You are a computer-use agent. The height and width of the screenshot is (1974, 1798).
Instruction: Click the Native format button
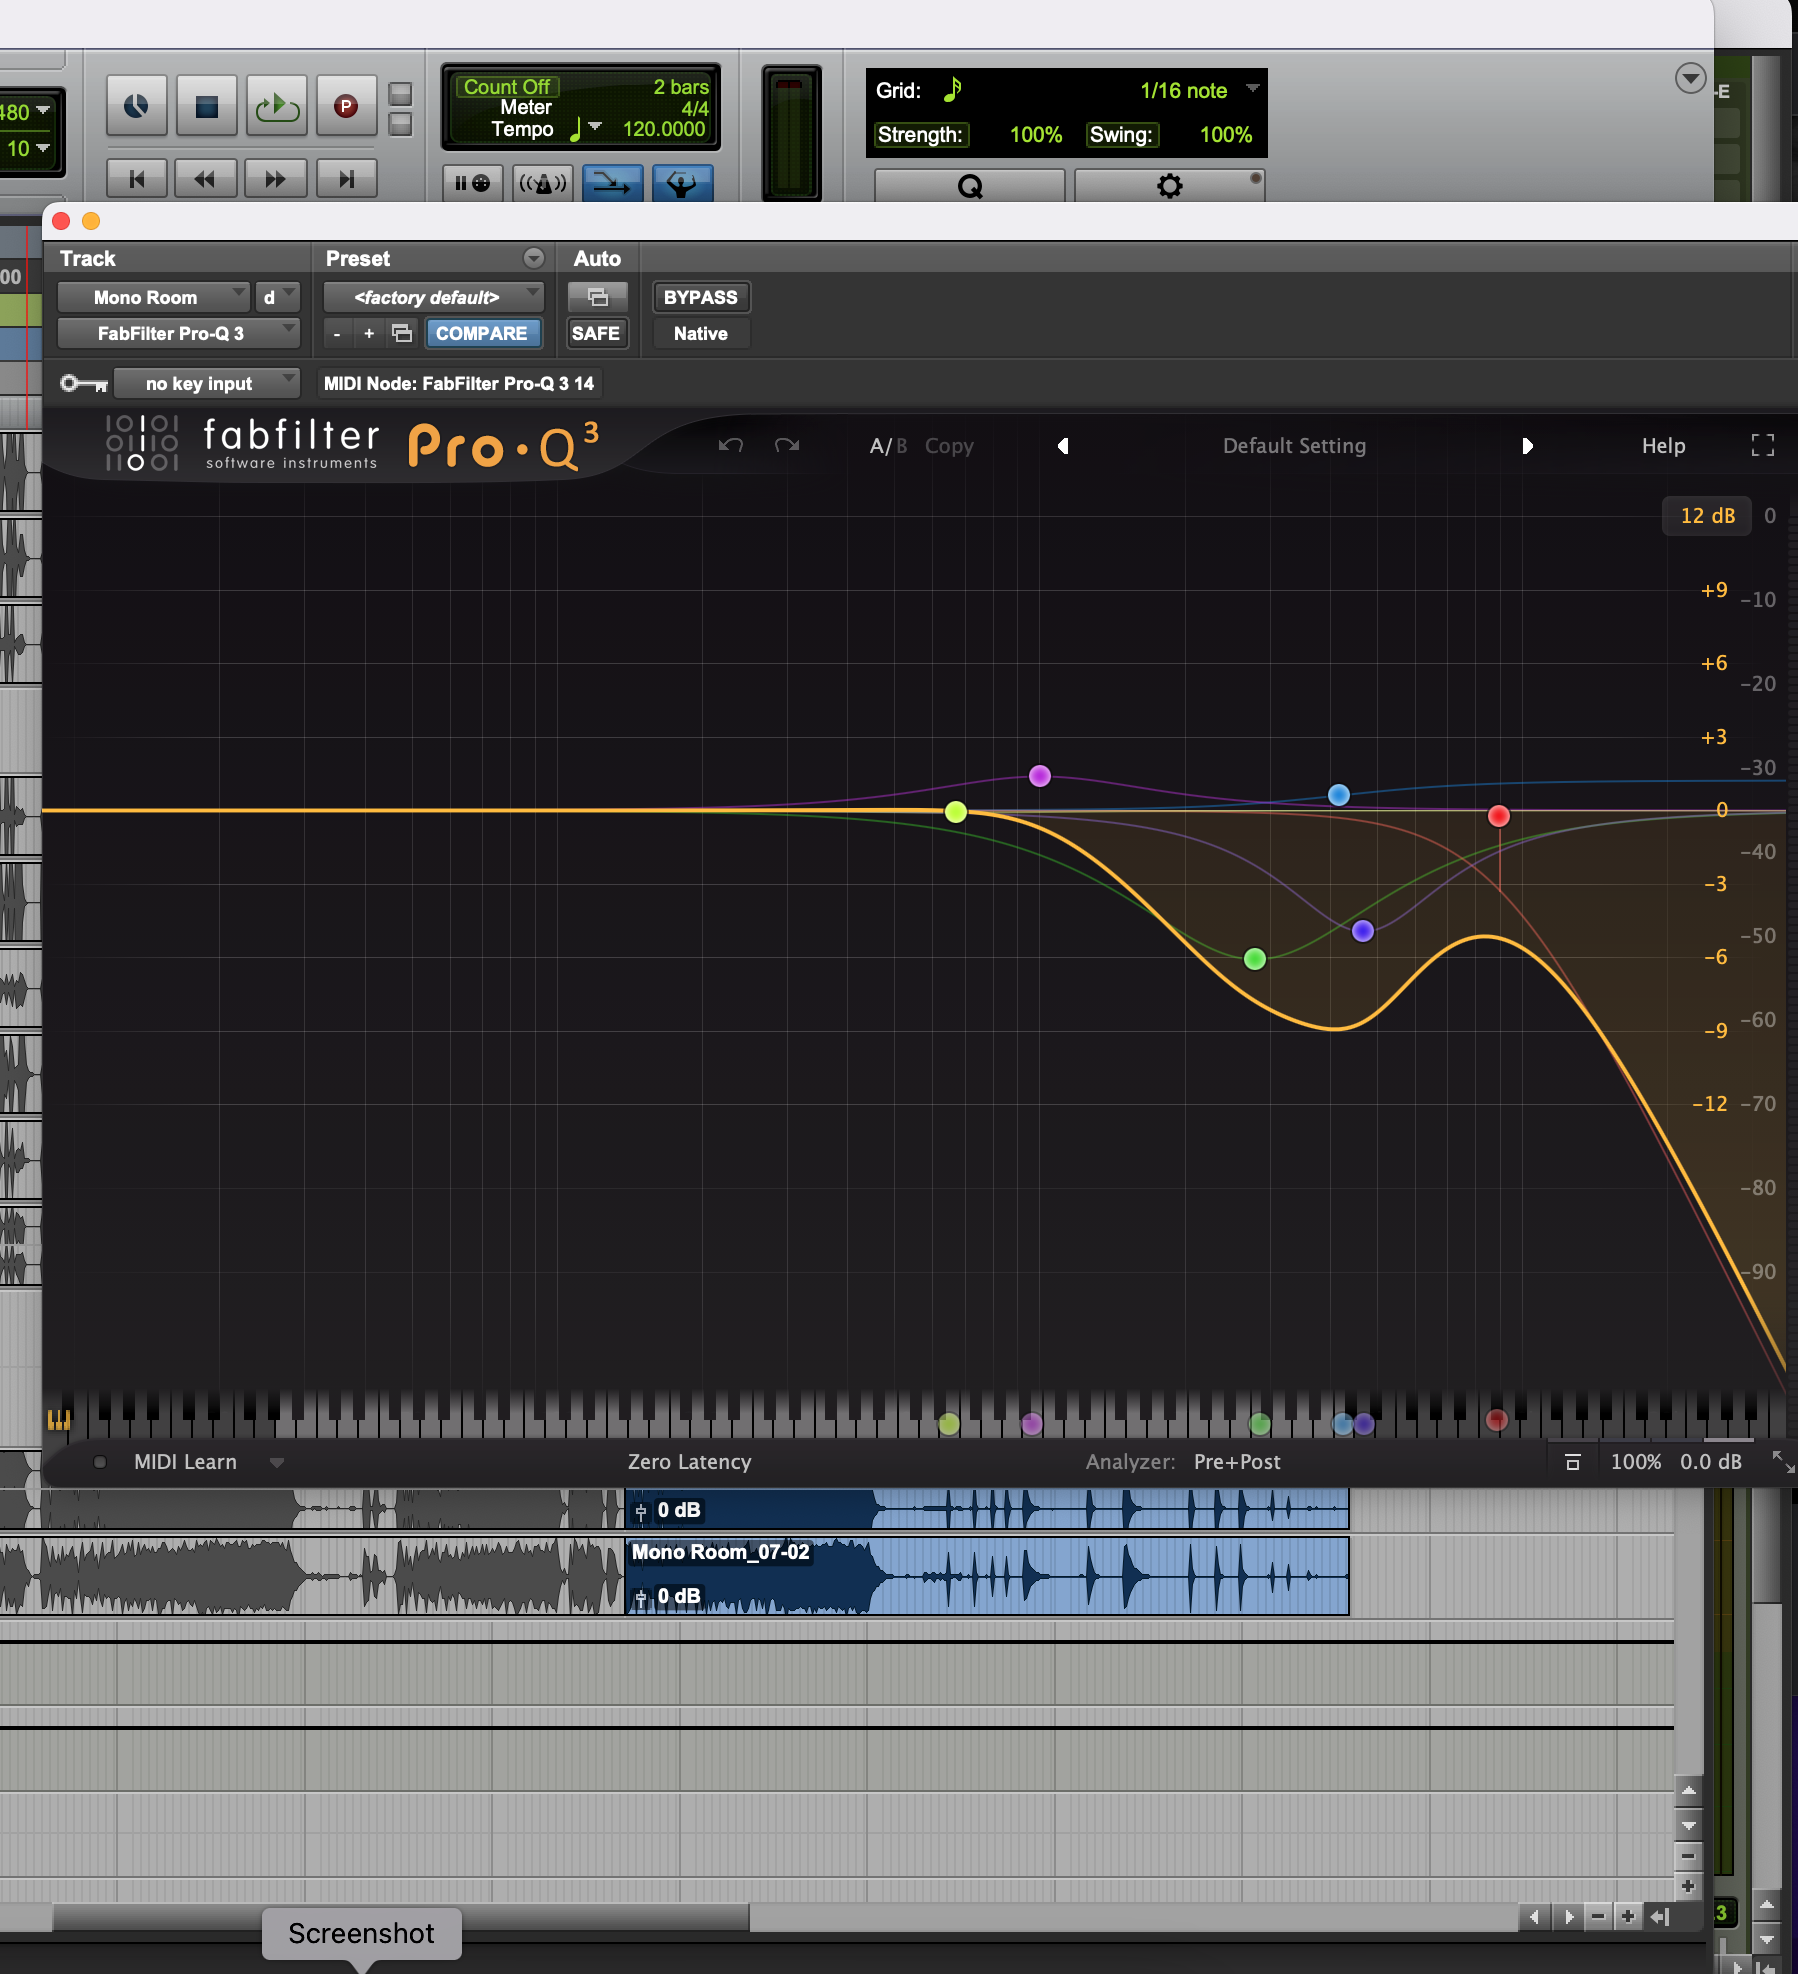pos(700,333)
